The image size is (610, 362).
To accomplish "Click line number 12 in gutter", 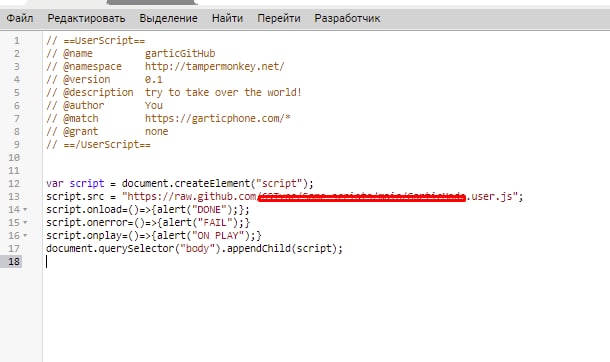I will (x=14, y=184).
